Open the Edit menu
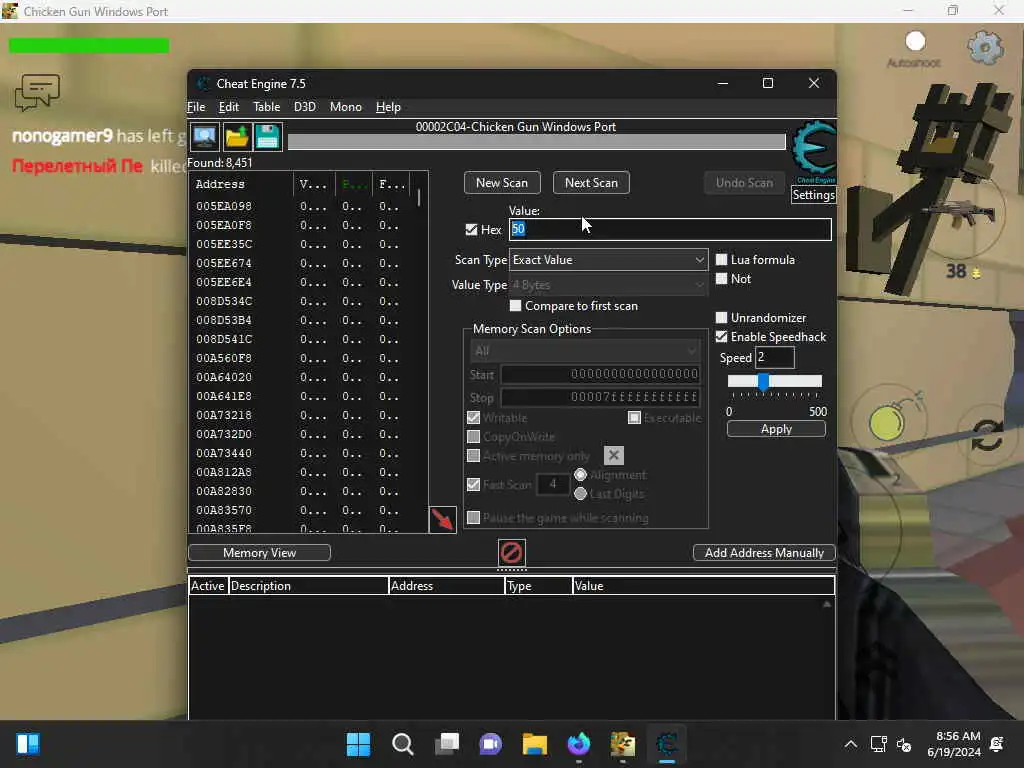1024x768 pixels. (x=229, y=106)
